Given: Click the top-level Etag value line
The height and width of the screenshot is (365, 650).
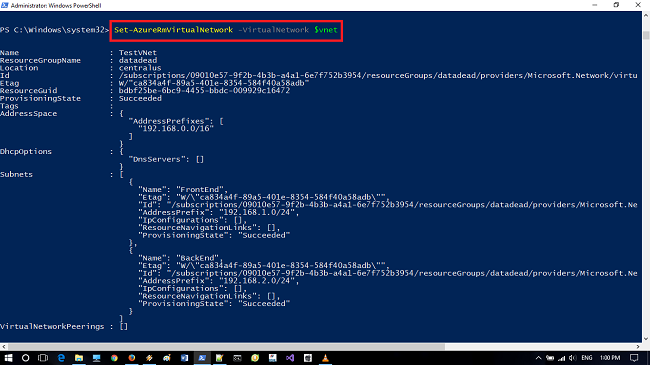Looking at the screenshot, I should [x=214, y=83].
